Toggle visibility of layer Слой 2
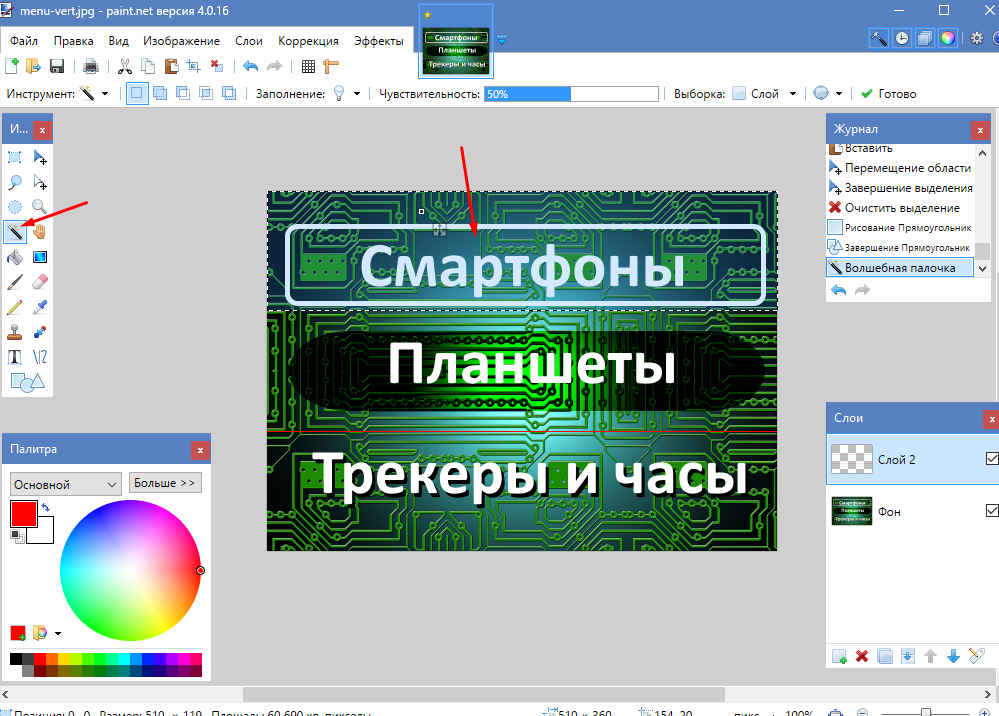This screenshot has width=999, height=716. (992, 459)
